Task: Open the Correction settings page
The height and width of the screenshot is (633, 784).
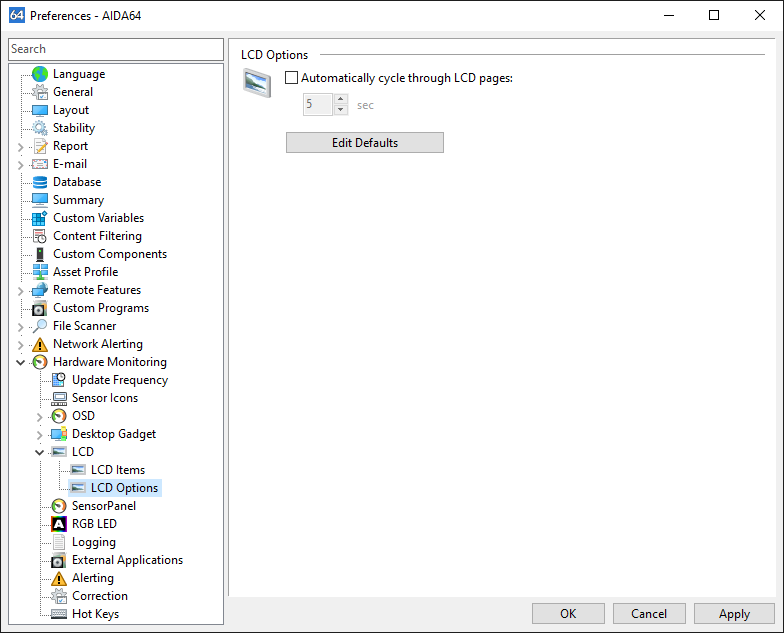Action: [x=100, y=596]
